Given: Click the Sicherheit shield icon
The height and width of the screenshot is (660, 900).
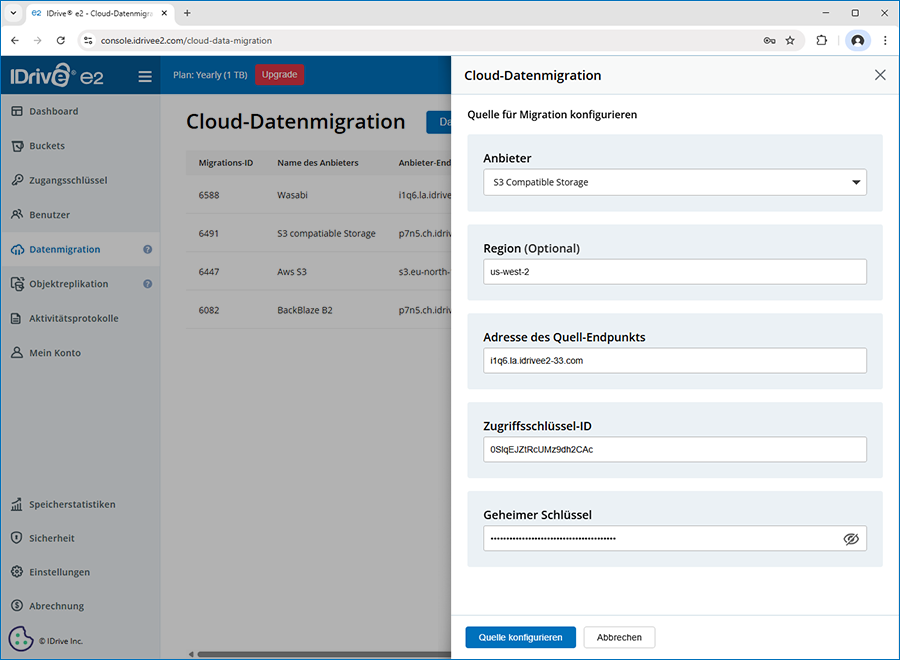Looking at the screenshot, I should 17,538.
